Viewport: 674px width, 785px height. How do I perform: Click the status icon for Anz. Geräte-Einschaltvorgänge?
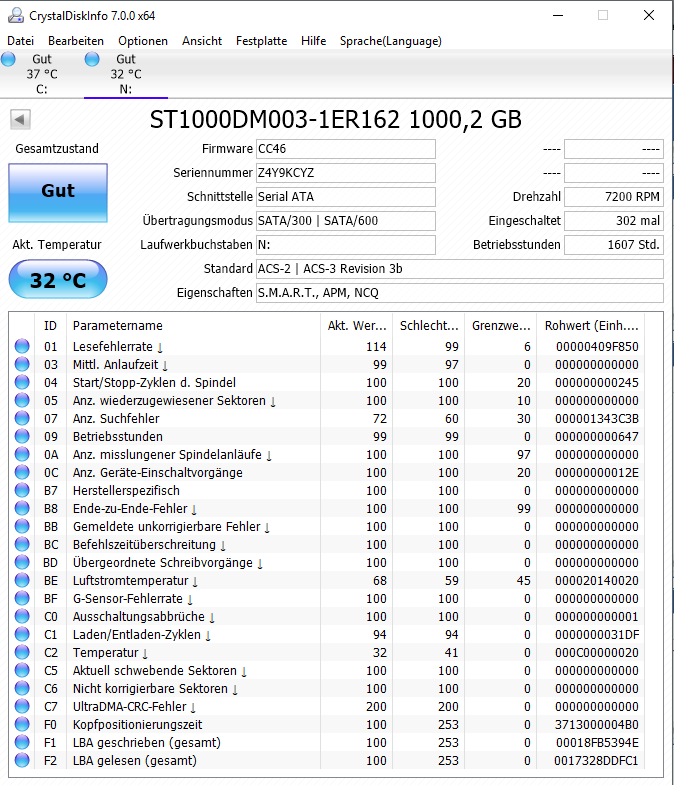22,473
